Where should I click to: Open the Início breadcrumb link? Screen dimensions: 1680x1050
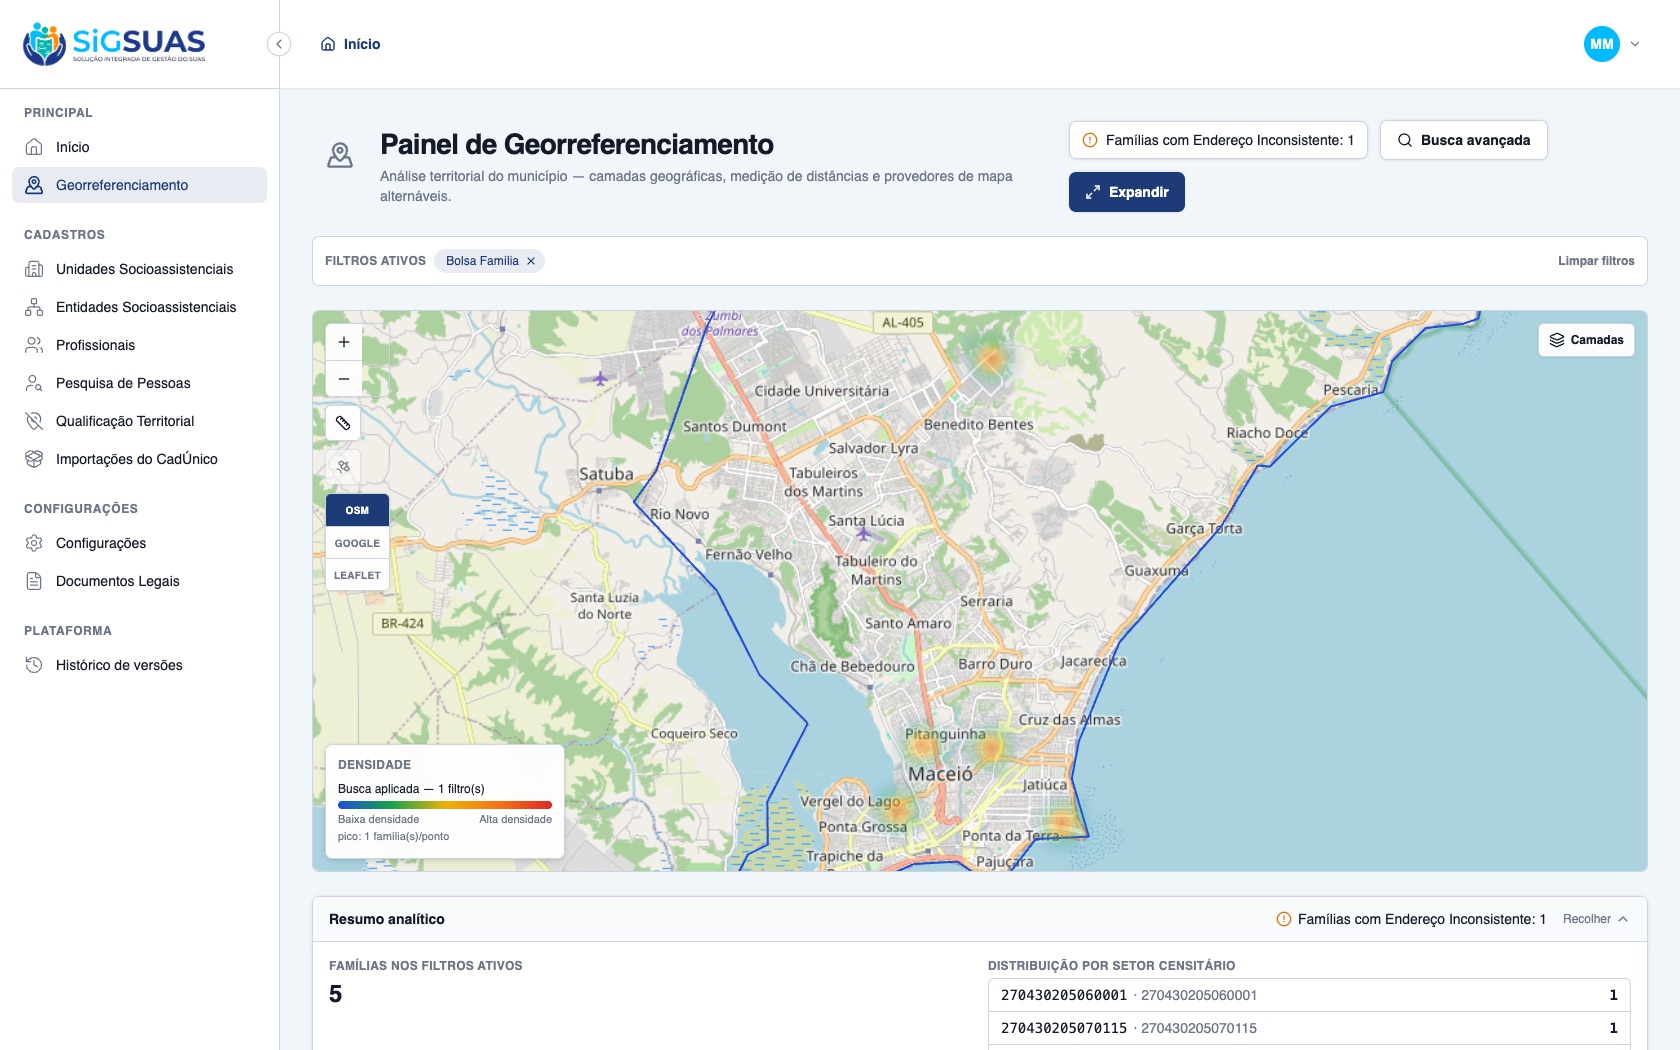click(362, 44)
